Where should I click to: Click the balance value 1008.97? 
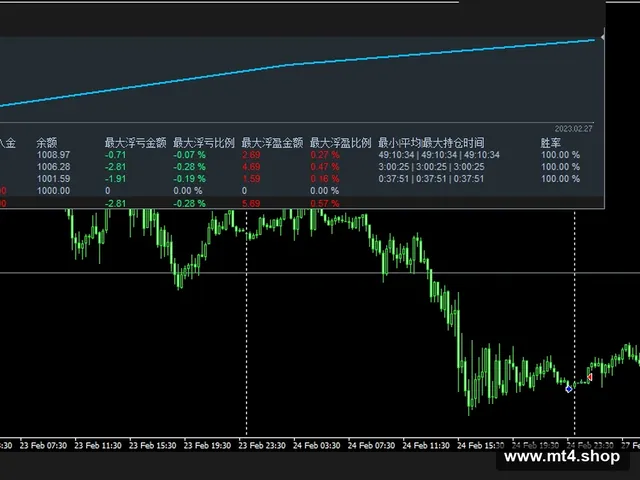[x=53, y=155]
